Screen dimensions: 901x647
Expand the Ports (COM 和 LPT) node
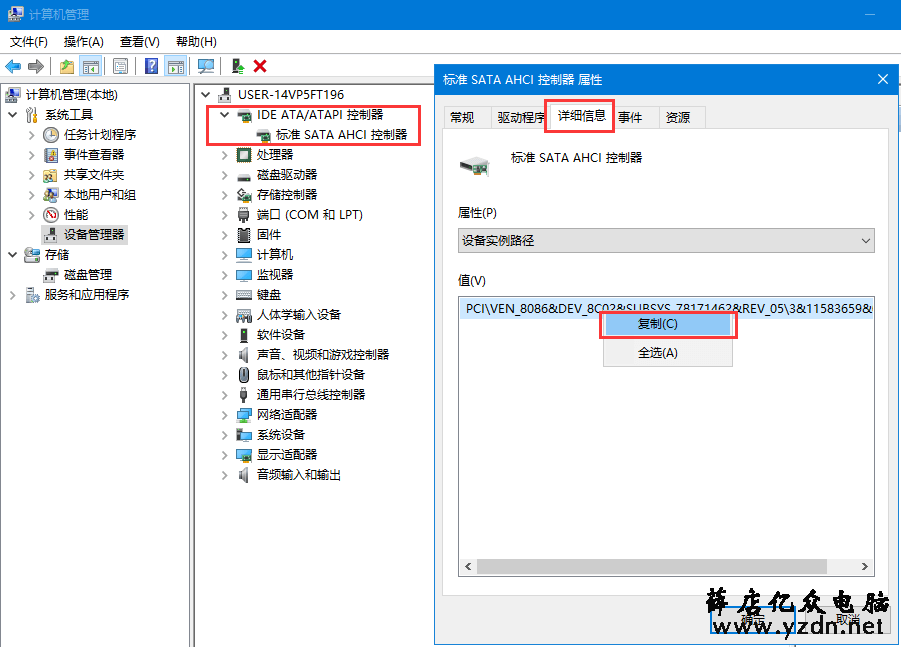point(225,215)
